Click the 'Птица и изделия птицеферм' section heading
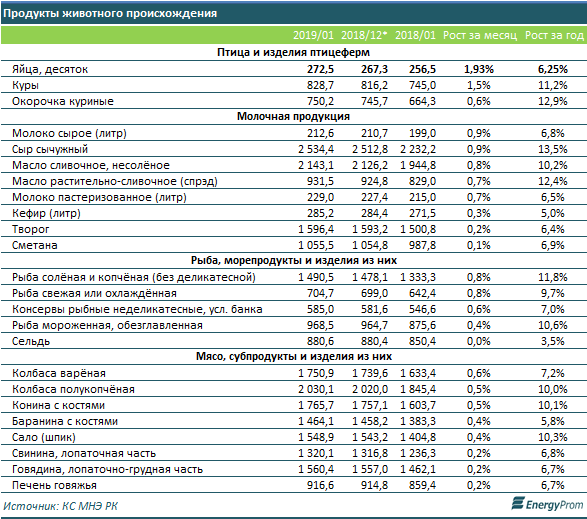Image resolution: width=587 pixels, height=519 pixels. tap(294, 52)
